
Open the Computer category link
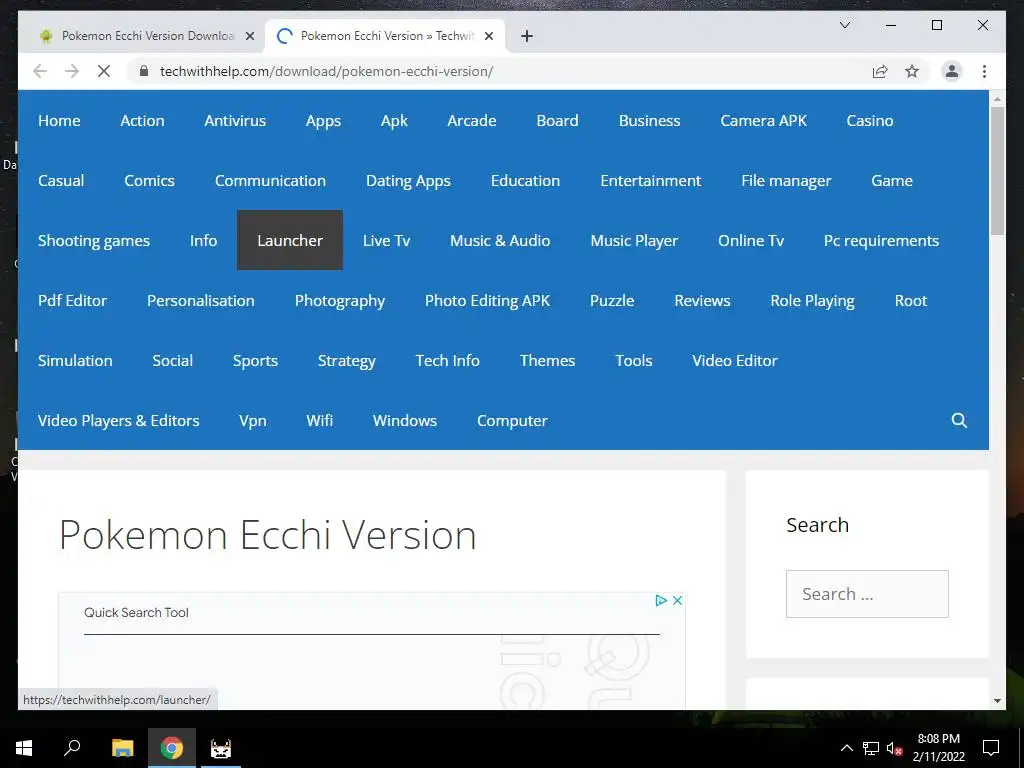click(x=512, y=420)
